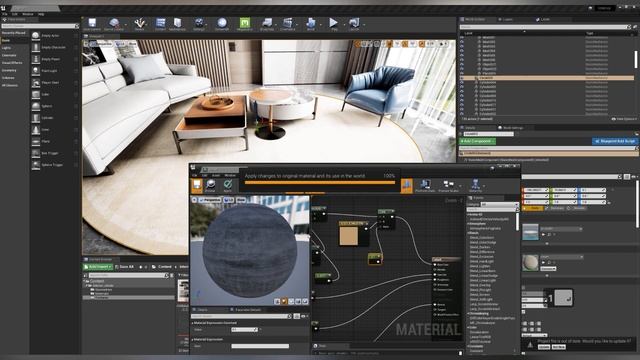
Task: Select the Geometry category in Place Actors
Action: [x=9, y=70]
